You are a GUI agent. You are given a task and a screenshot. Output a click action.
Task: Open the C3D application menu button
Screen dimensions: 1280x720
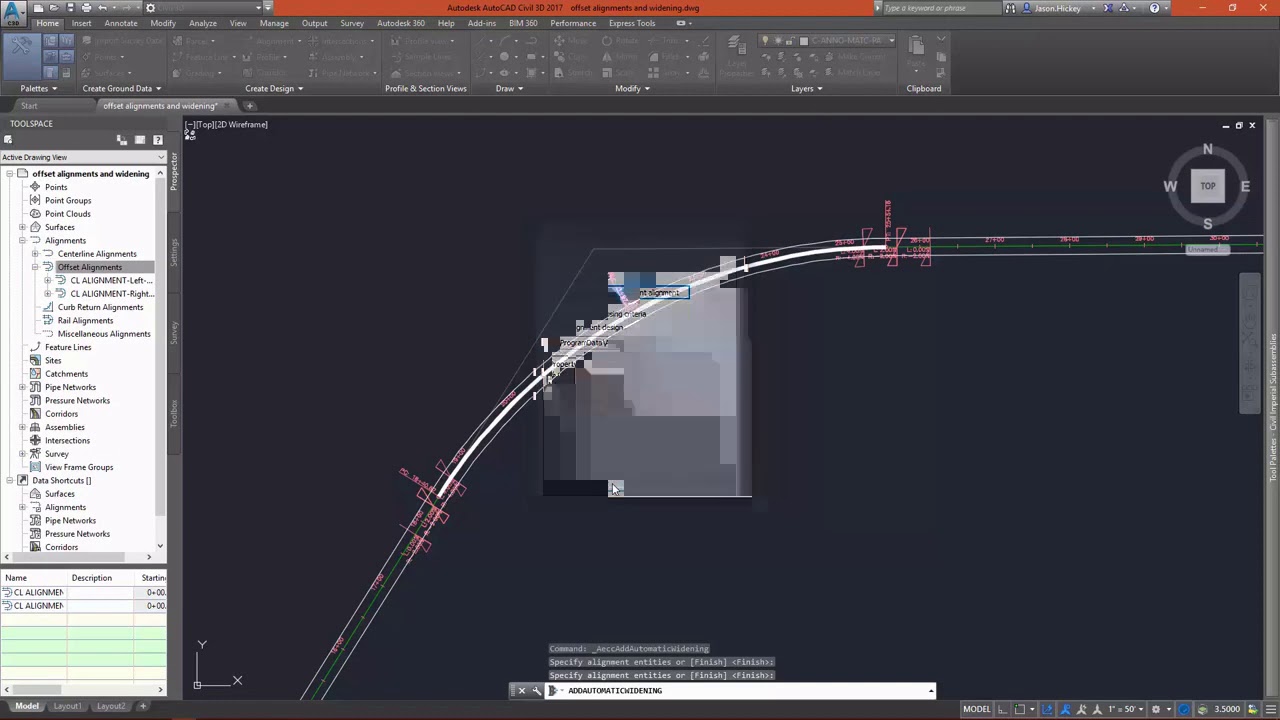[x=13, y=12]
